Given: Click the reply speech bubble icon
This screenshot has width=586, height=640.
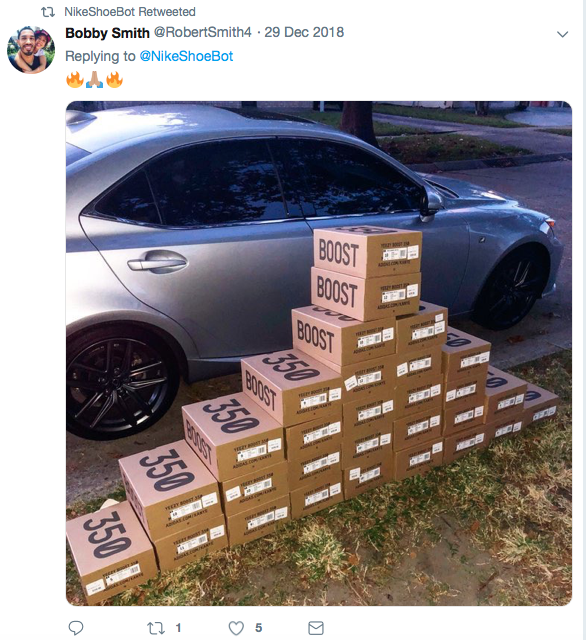Looking at the screenshot, I should point(75,628).
